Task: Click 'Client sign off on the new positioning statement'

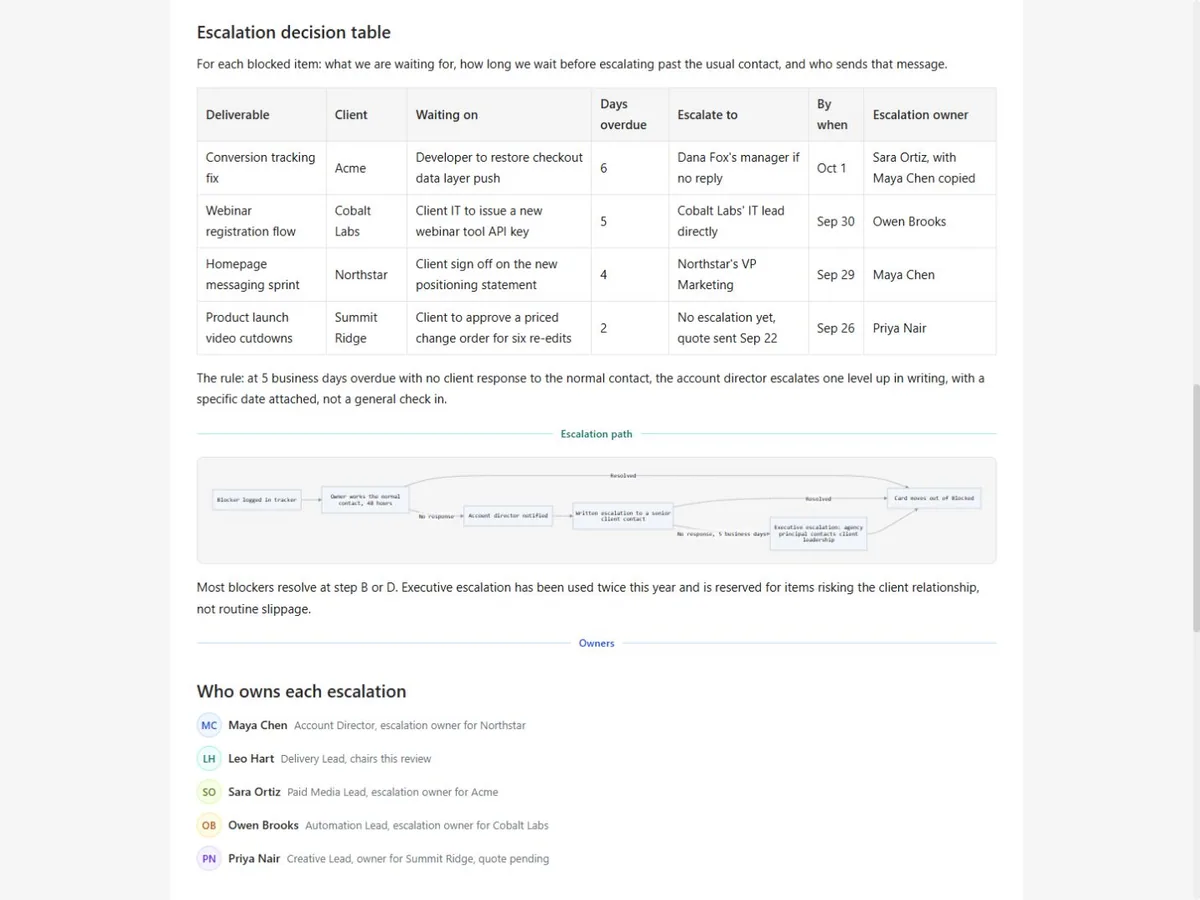Action: [x=499, y=274]
